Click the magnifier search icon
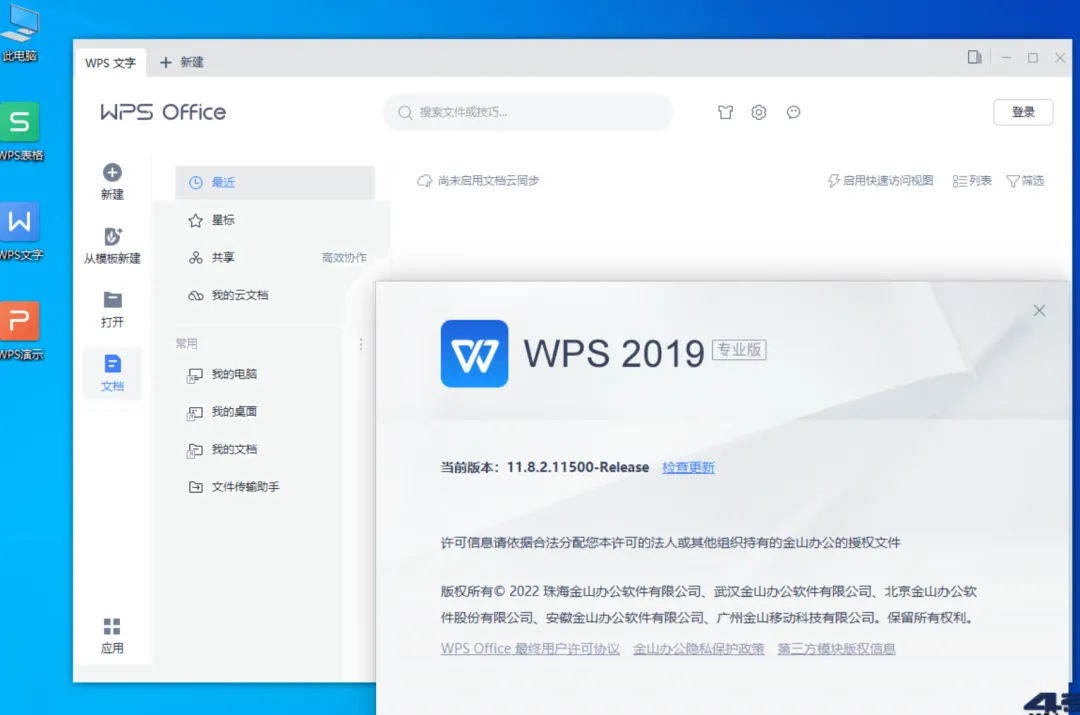Viewport: 1080px width, 715px height. click(405, 112)
